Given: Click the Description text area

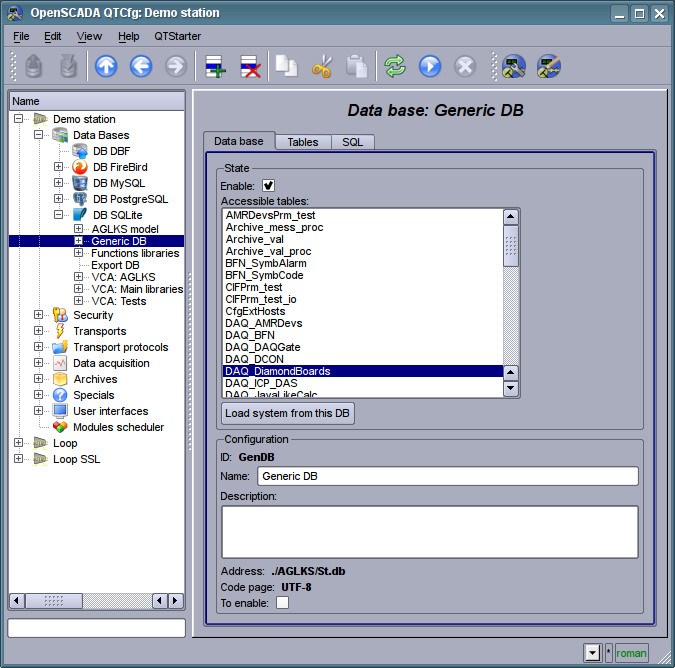Looking at the screenshot, I should point(430,532).
